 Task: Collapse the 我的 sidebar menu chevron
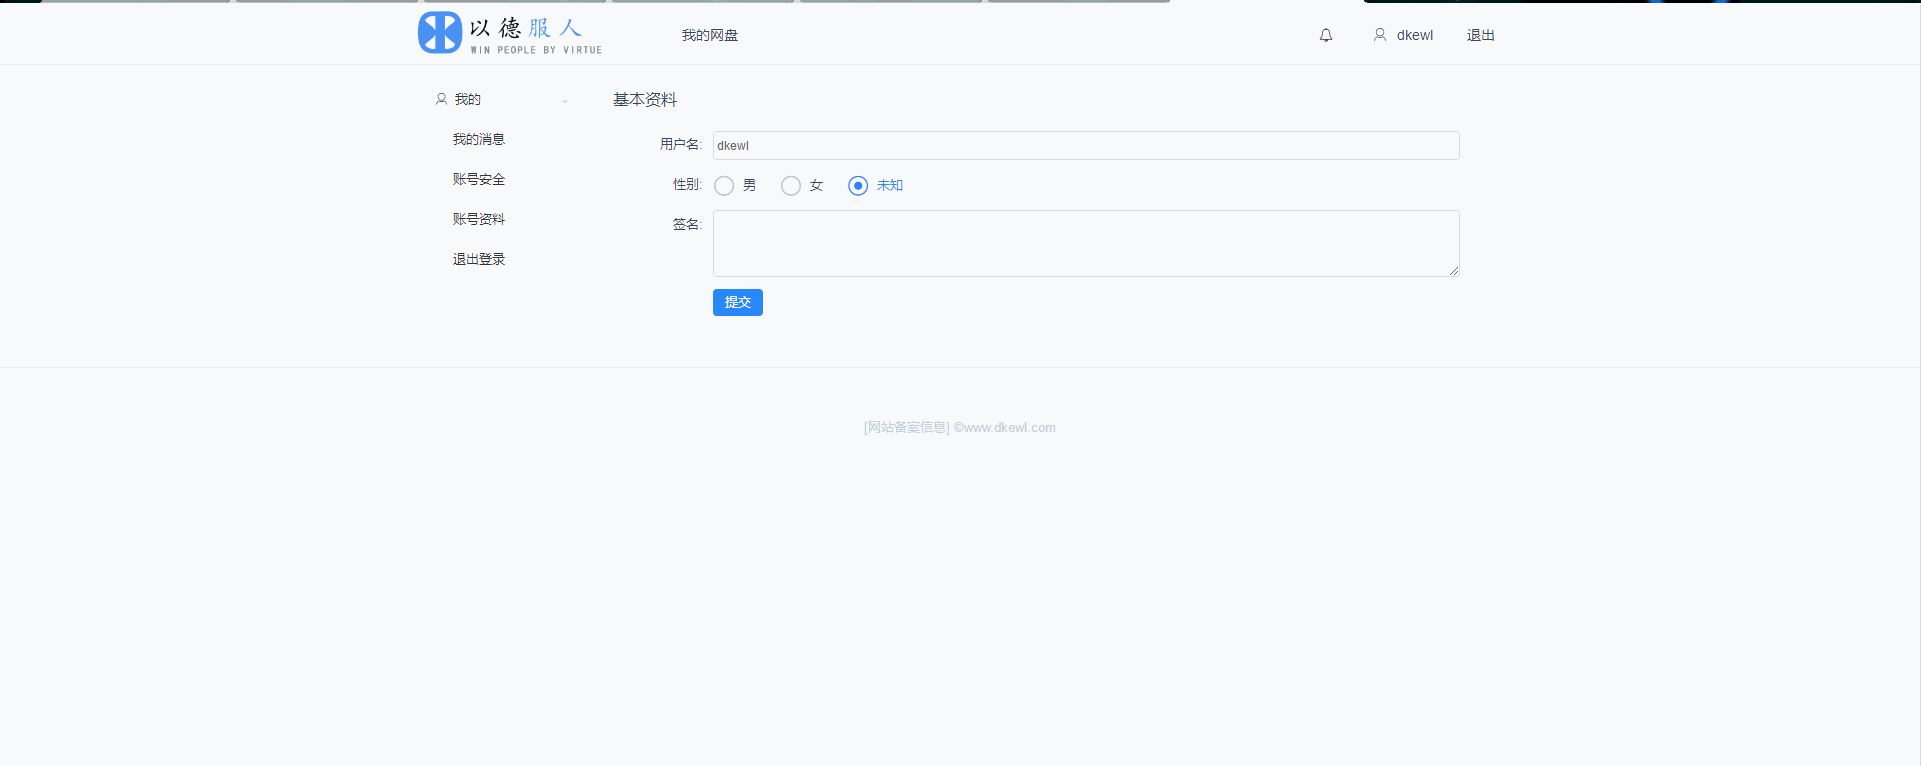(x=565, y=100)
